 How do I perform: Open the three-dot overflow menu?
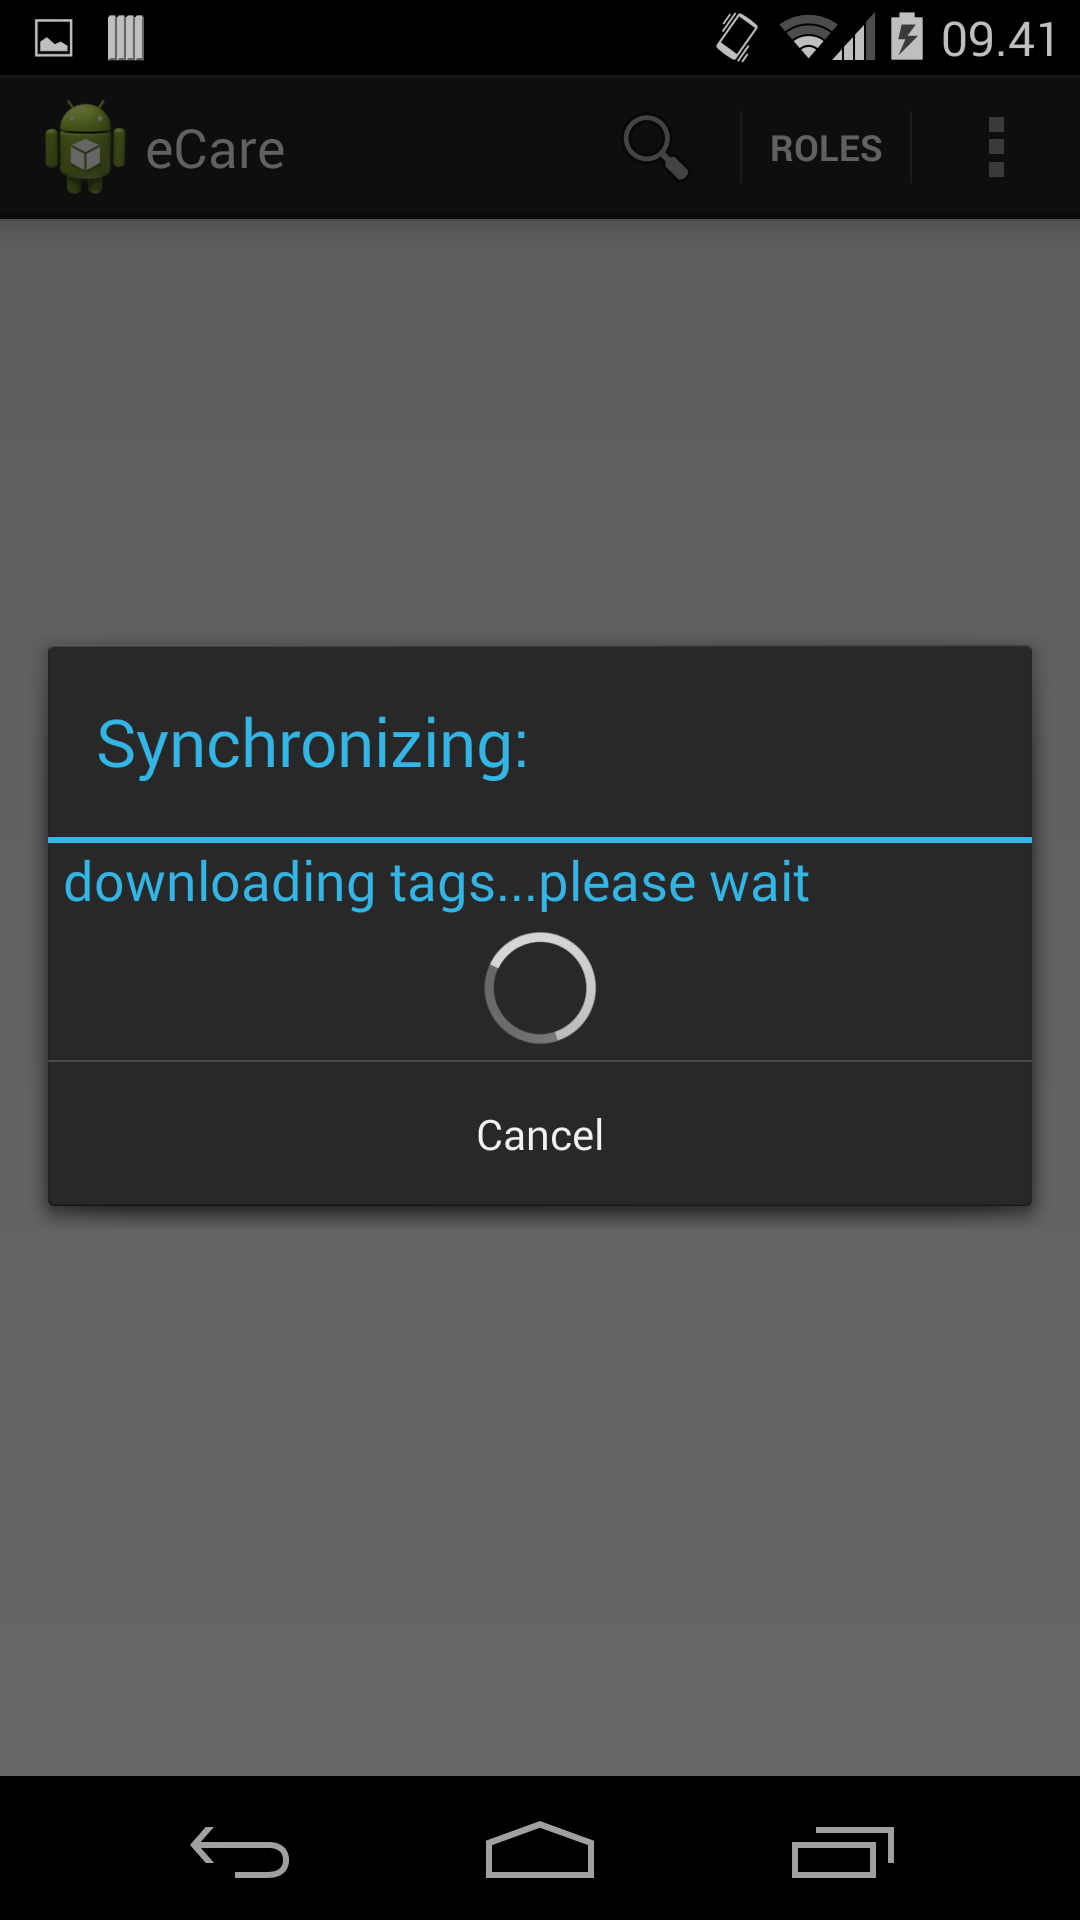[996, 148]
